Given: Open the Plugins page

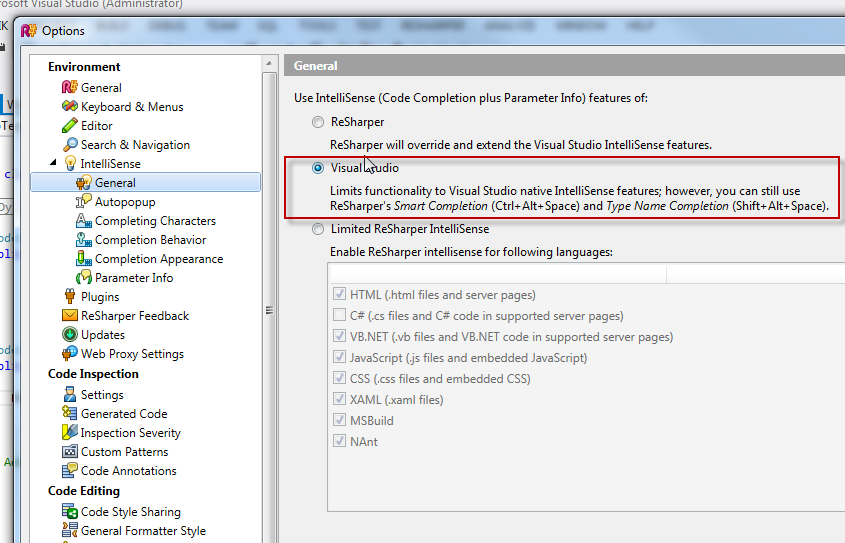Looking at the screenshot, I should click(x=100, y=296).
